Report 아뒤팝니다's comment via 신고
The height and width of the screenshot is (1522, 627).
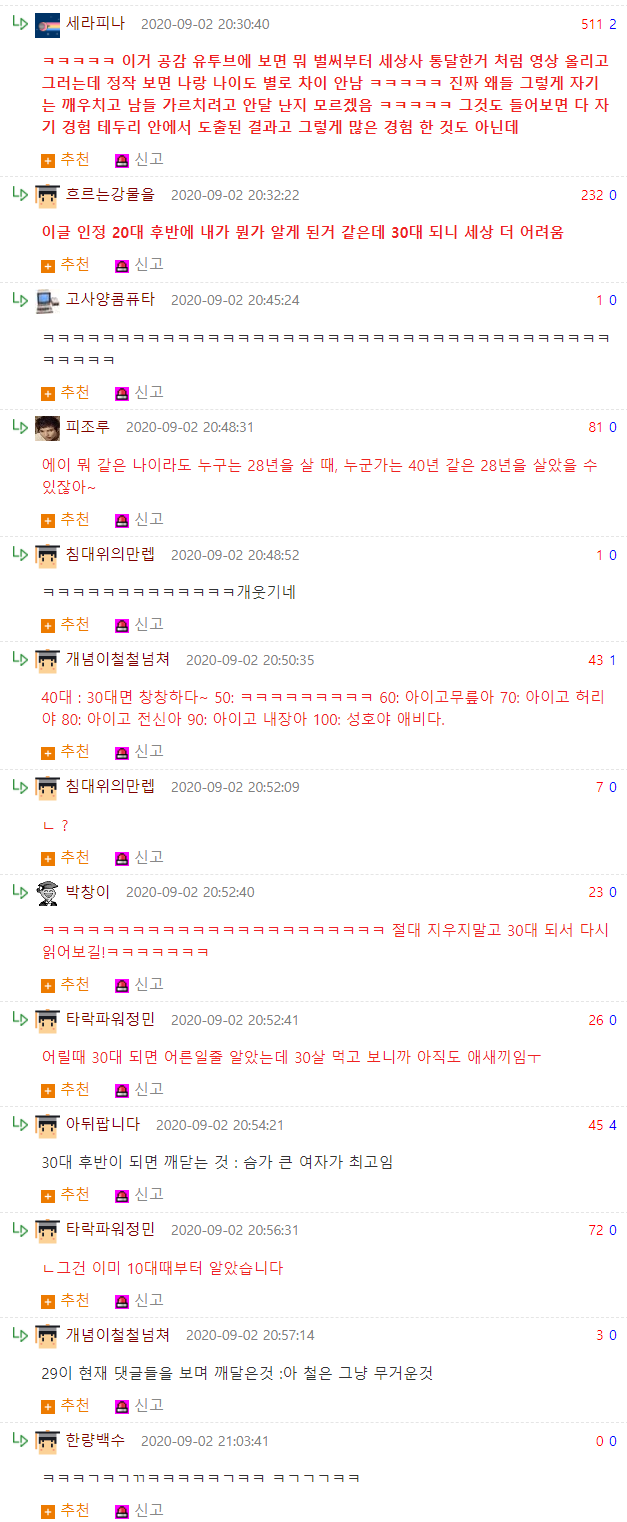[139, 1194]
